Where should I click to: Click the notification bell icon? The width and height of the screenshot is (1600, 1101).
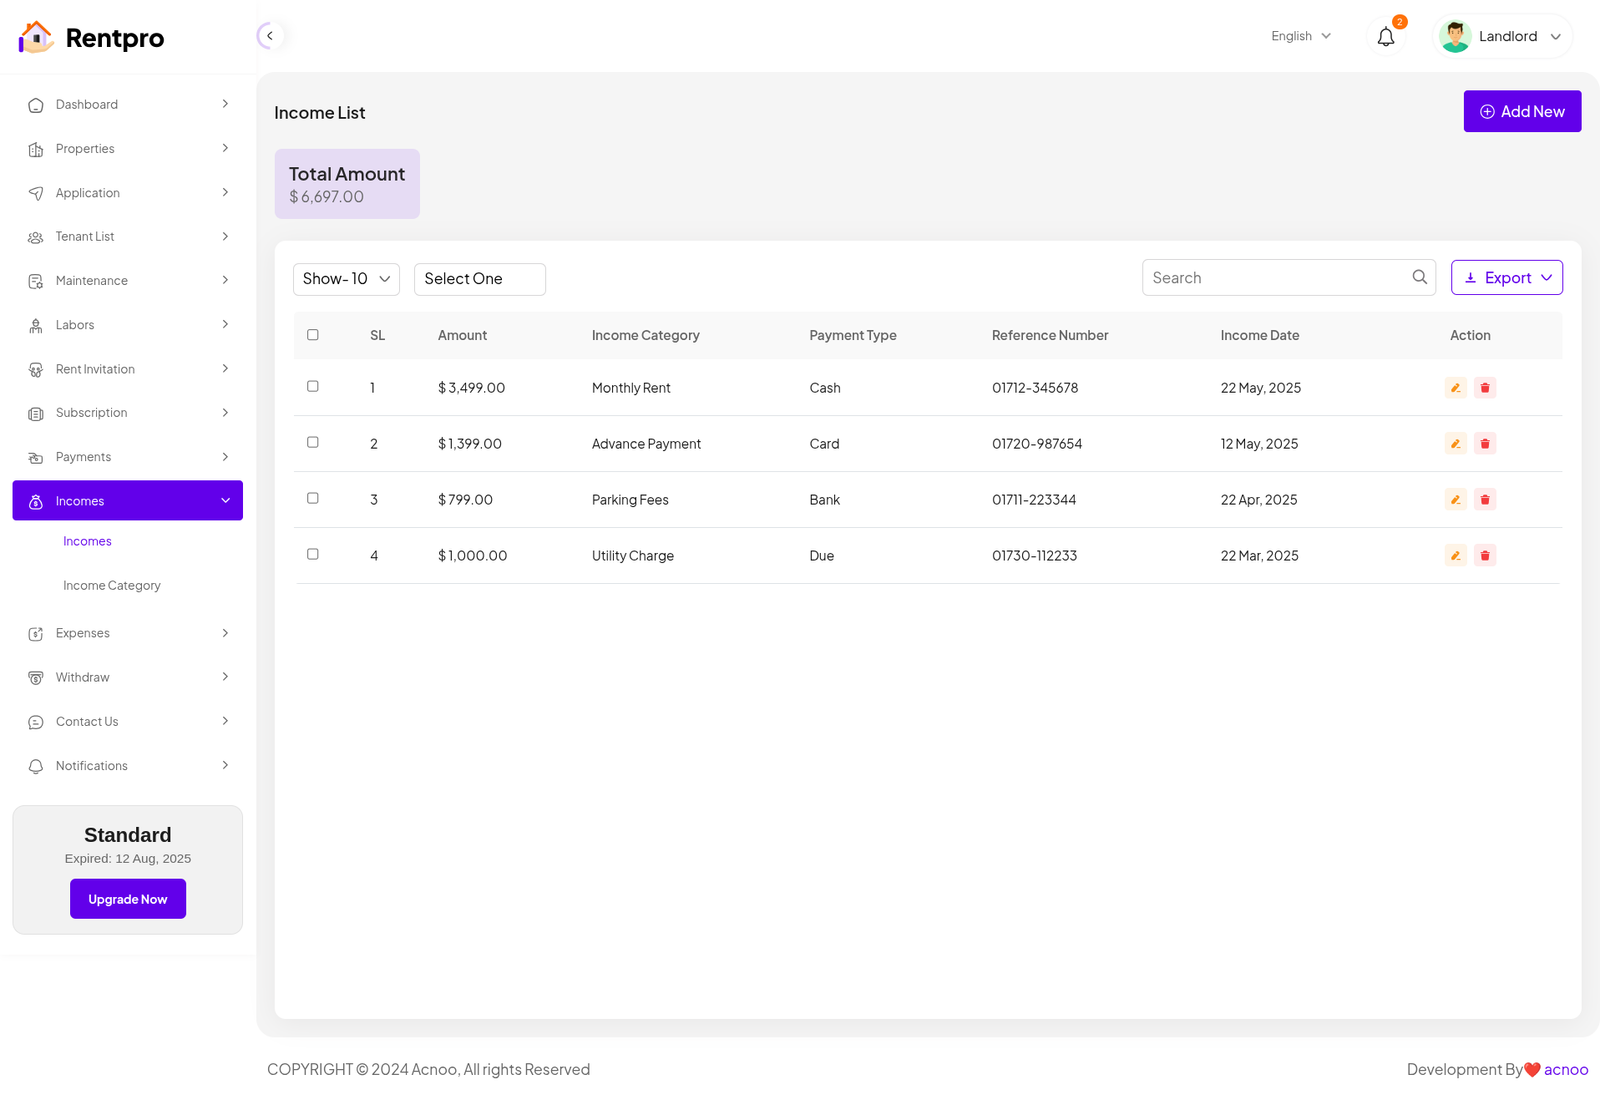[1385, 37]
